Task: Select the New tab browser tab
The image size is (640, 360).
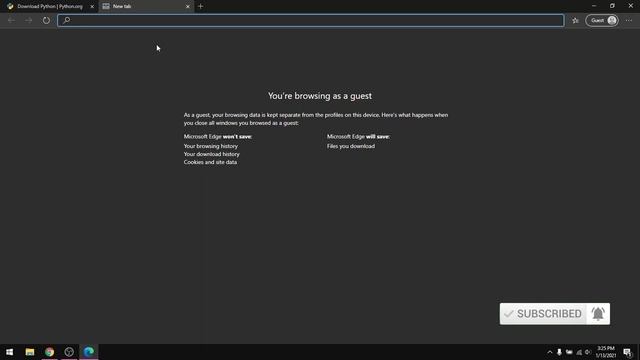Action: click(x=146, y=7)
